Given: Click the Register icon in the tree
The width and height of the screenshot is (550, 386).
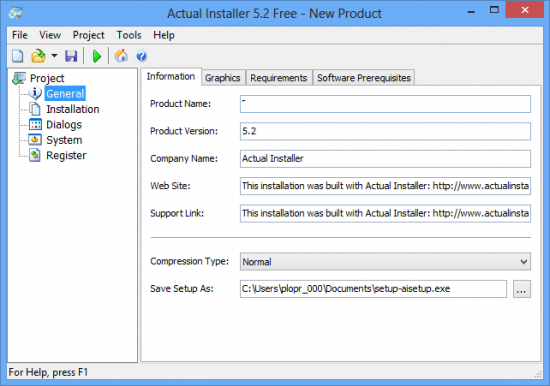Looking at the screenshot, I should [35, 155].
